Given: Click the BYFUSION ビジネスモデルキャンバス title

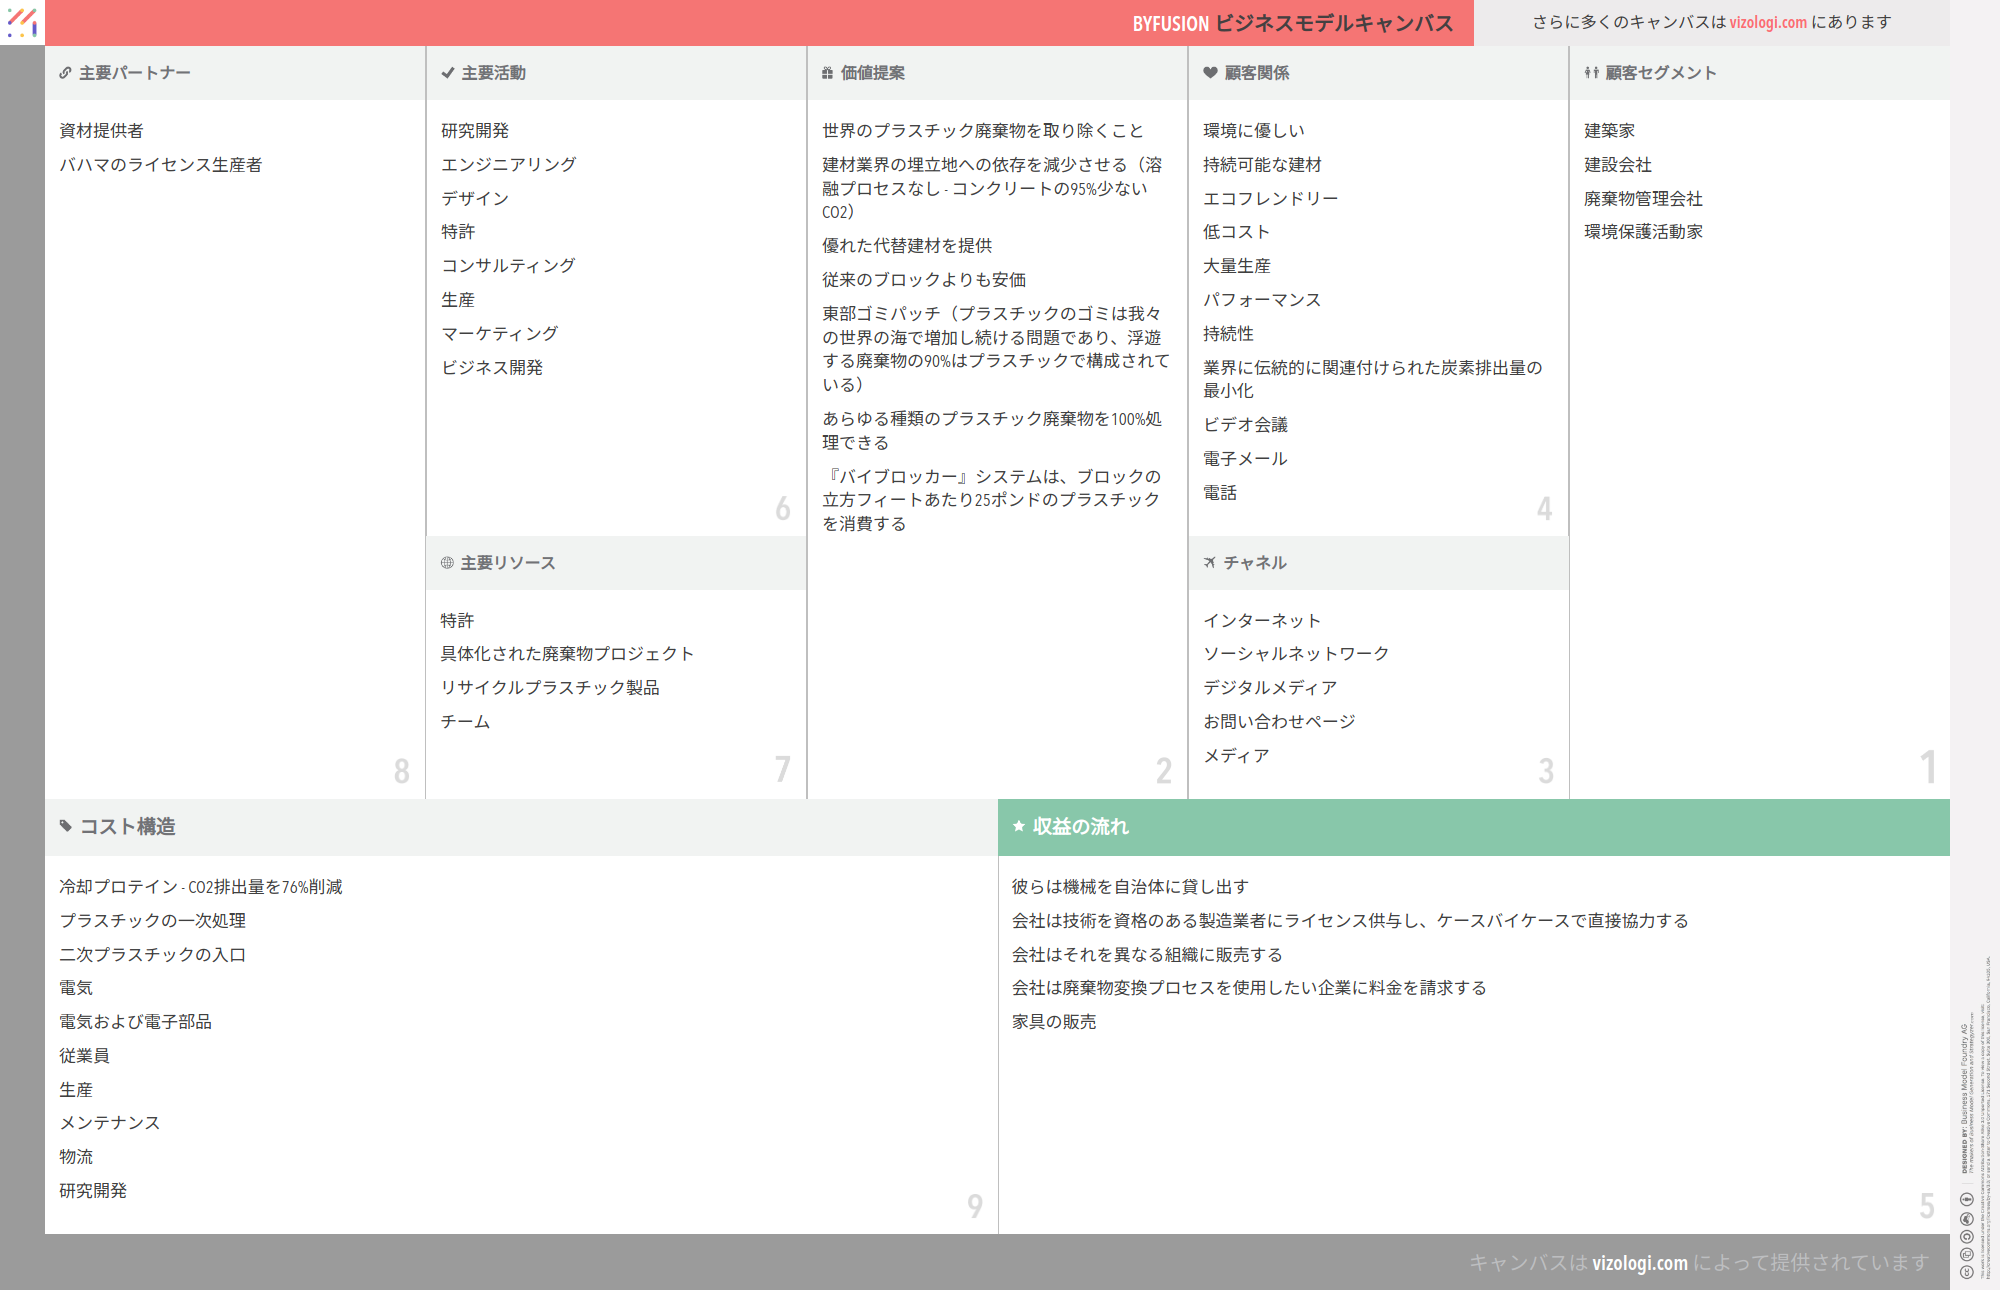Looking at the screenshot, I should [x=1292, y=23].
